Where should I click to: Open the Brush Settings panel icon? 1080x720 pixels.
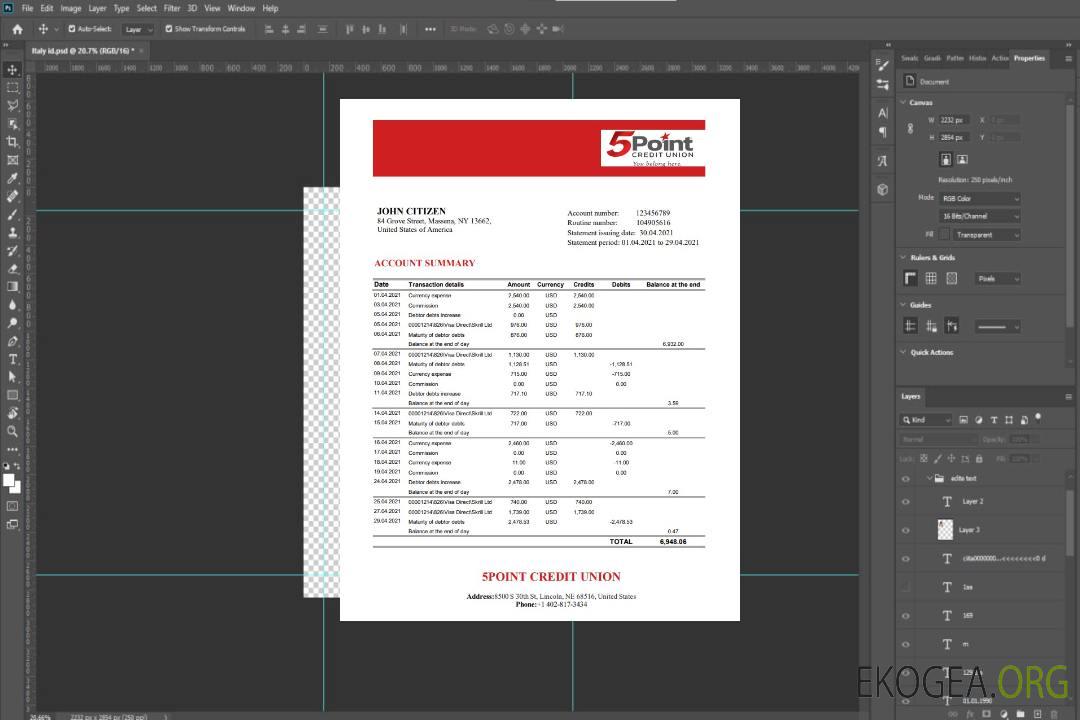(882, 65)
